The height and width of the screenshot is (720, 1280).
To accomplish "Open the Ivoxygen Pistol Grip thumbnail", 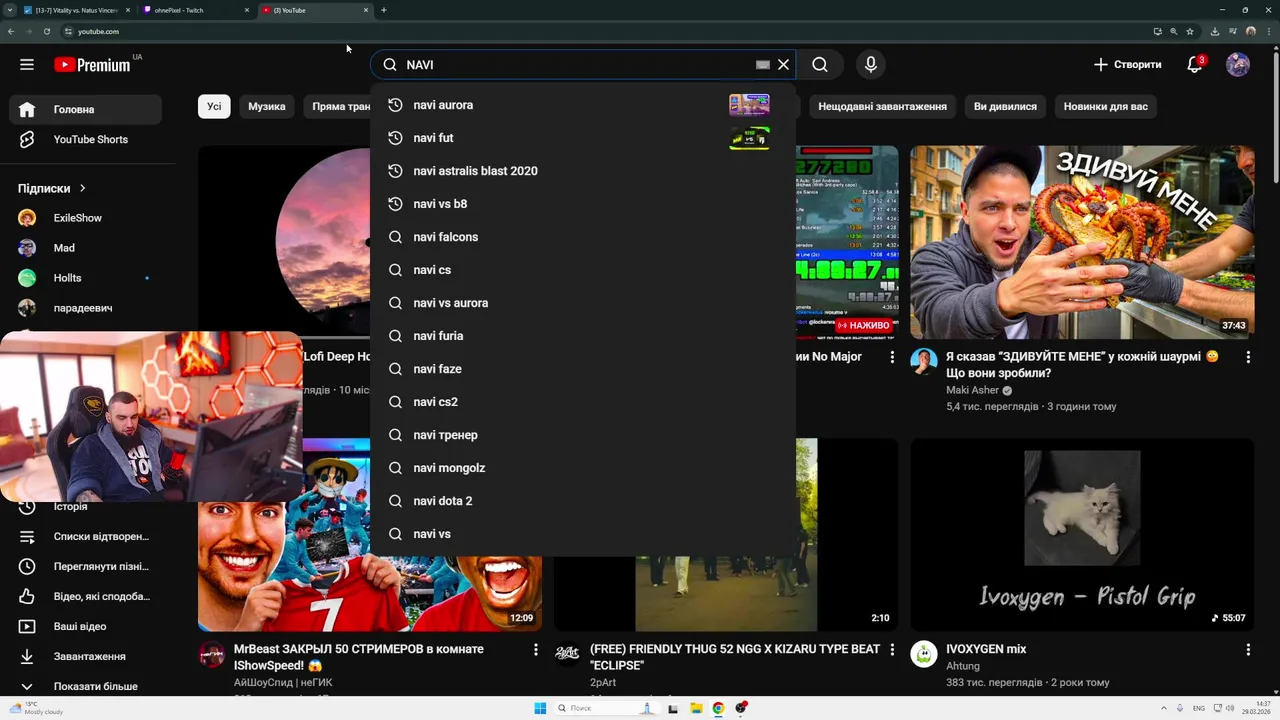I will click(1082, 535).
